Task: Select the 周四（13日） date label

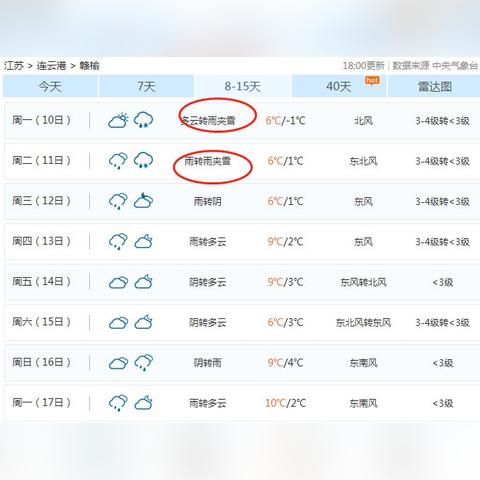Action: pyautogui.click(x=41, y=241)
